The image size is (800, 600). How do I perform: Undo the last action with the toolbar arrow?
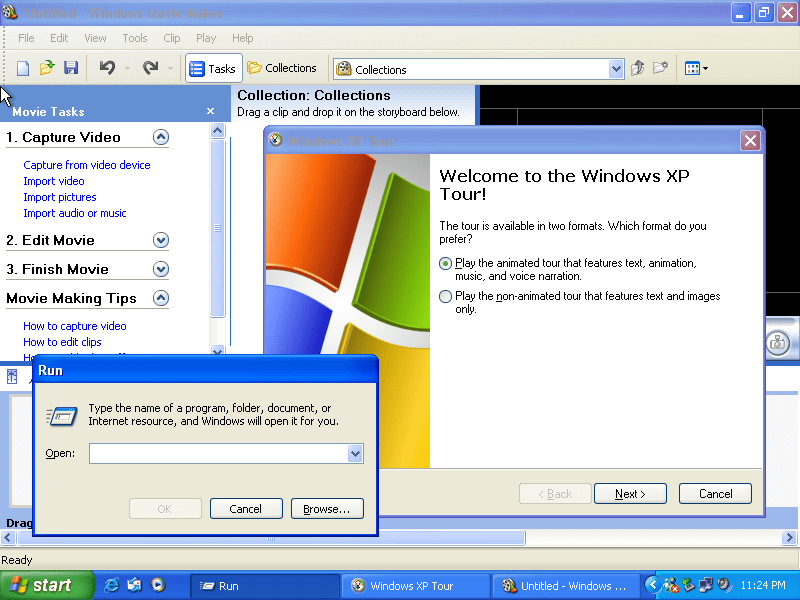pos(107,68)
